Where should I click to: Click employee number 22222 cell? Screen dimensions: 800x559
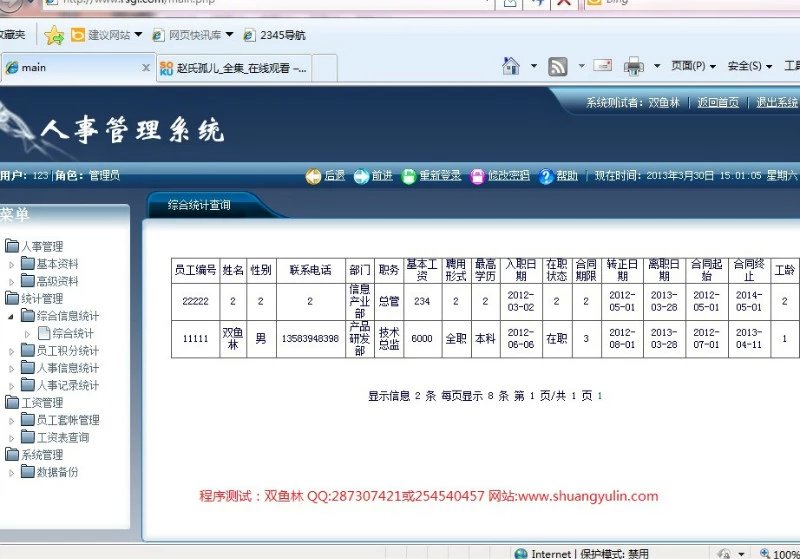[195, 301]
